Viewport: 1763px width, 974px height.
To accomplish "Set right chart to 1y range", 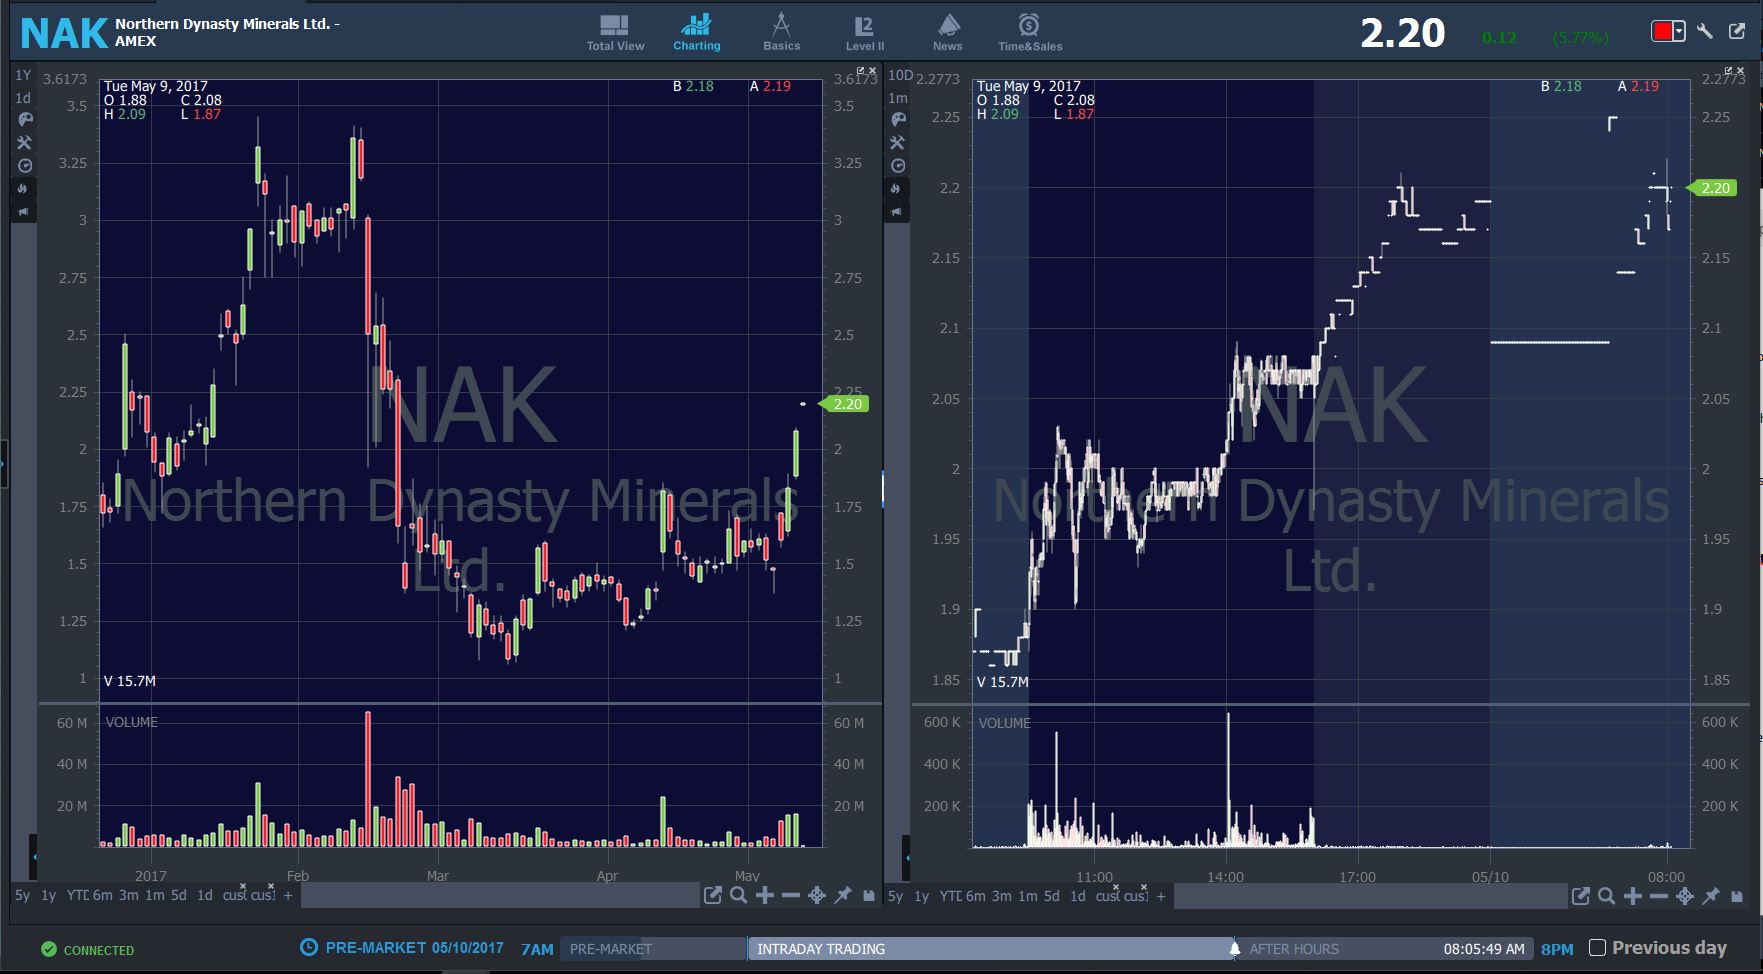I will coord(921,896).
